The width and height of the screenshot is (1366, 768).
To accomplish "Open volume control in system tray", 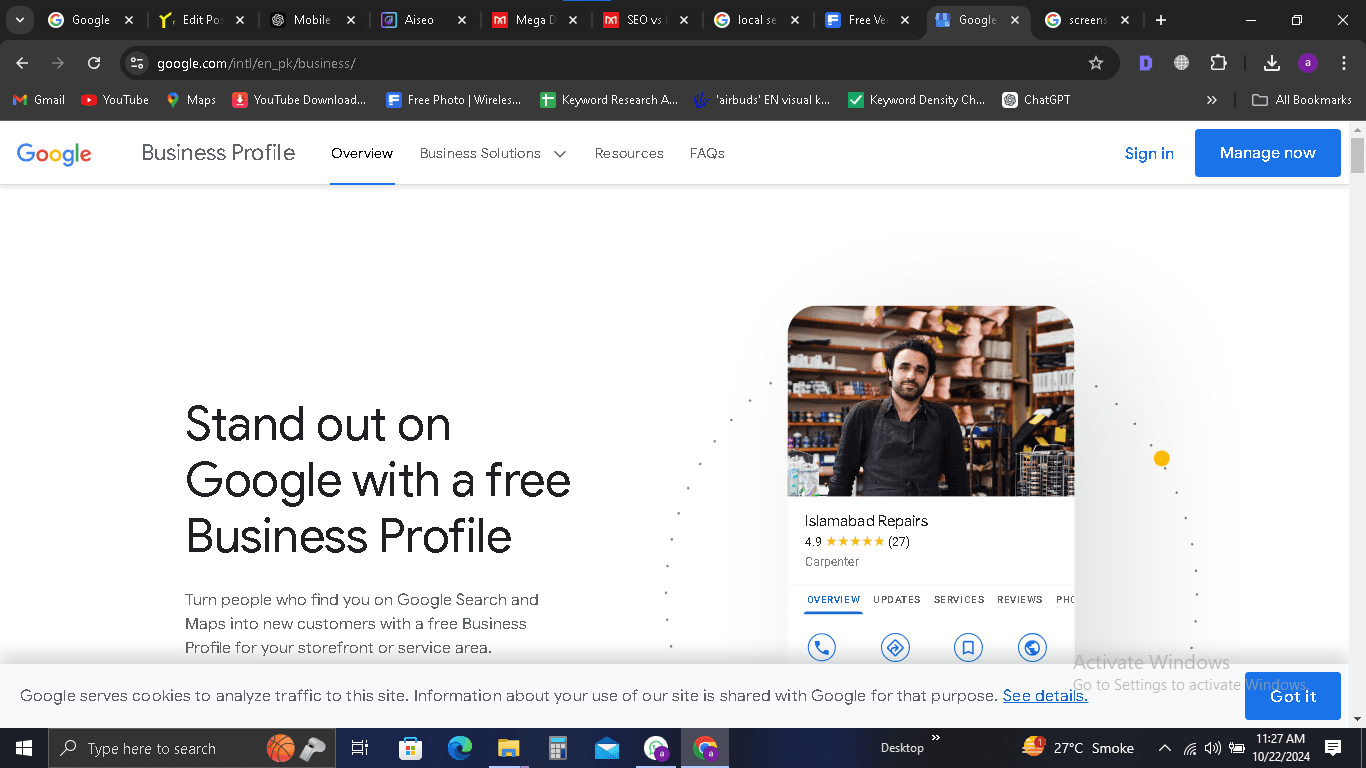I will pyautogui.click(x=1212, y=748).
